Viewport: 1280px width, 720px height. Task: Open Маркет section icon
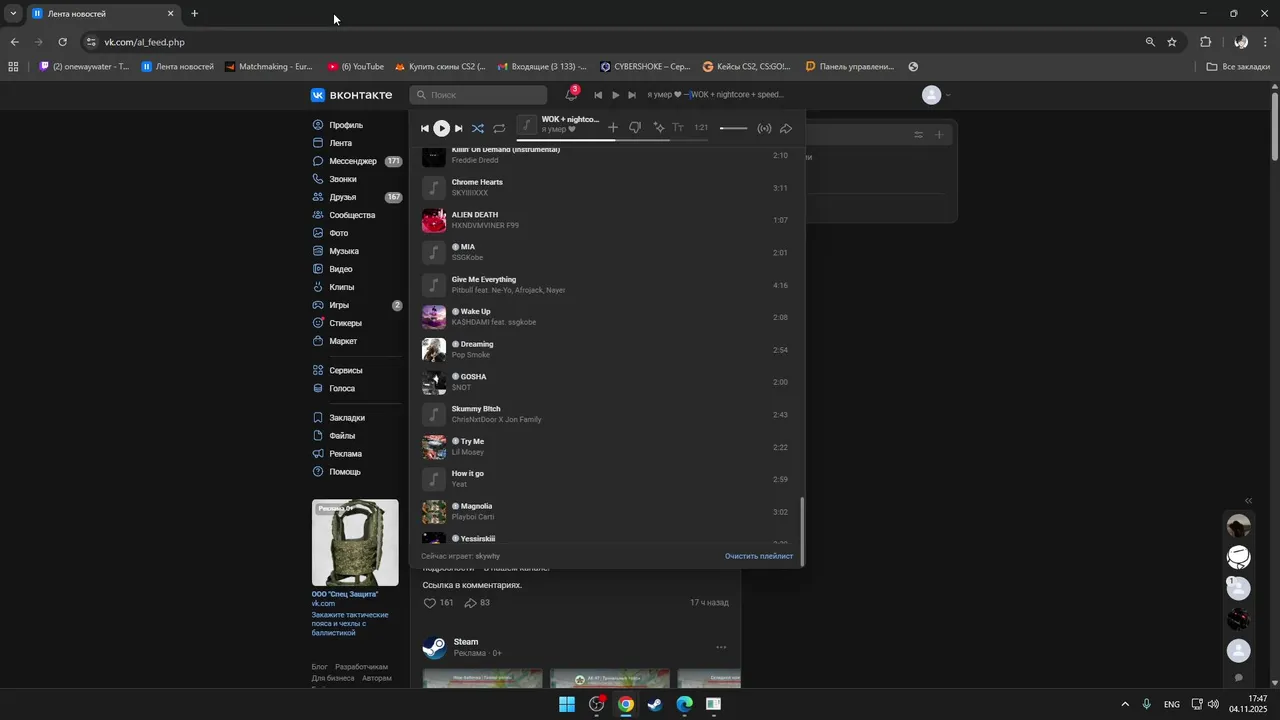(318, 341)
